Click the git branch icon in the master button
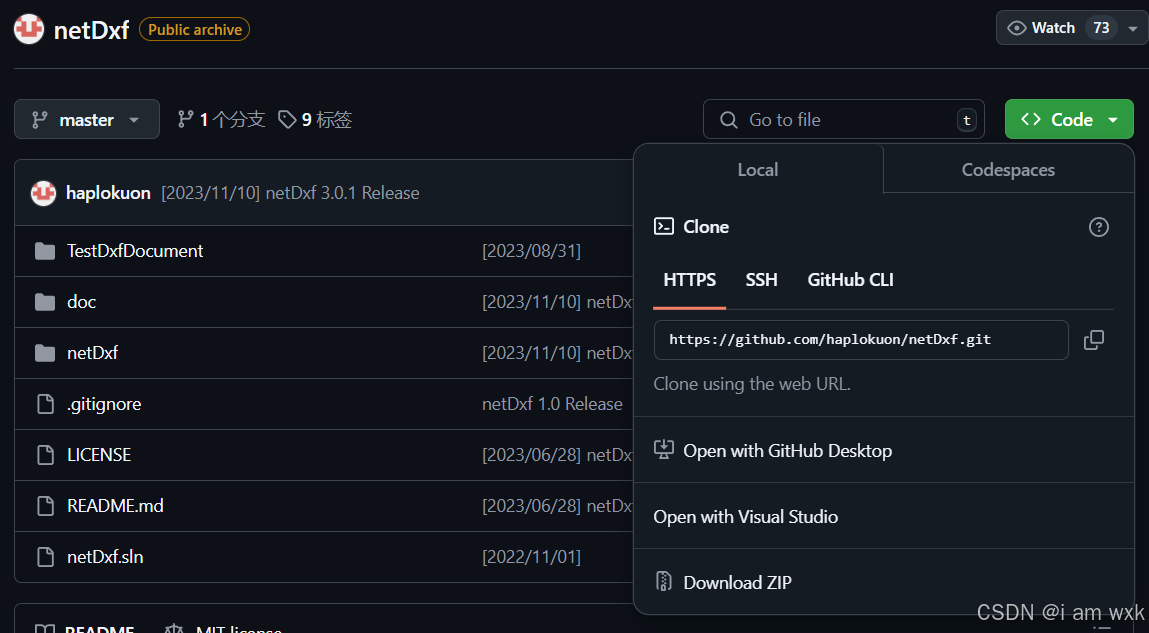The width and height of the screenshot is (1149, 633). [x=40, y=119]
